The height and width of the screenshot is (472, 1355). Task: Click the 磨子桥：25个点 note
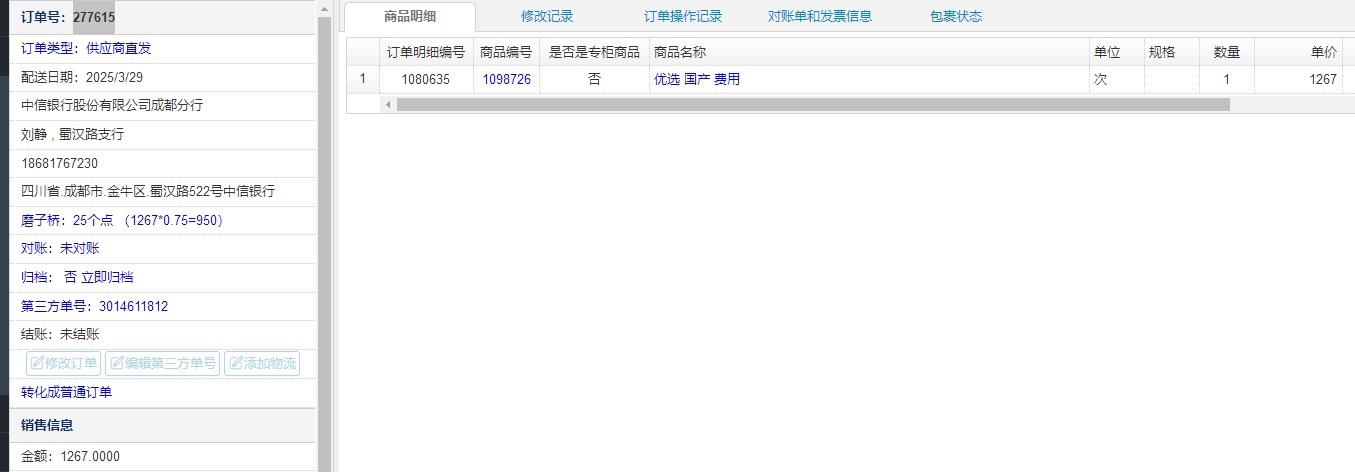(x=124, y=220)
